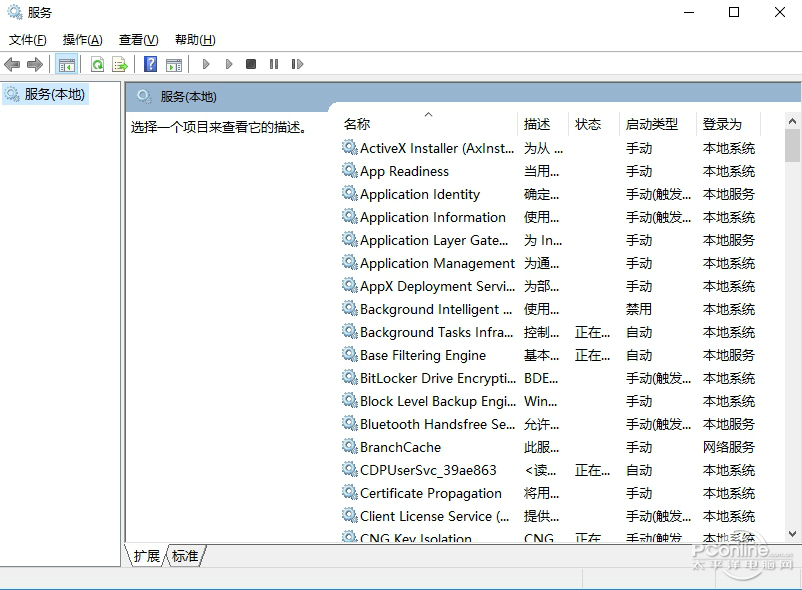Click the gear icon of CDPUserSvc_39ae863 row

click(x=350, y=470)
